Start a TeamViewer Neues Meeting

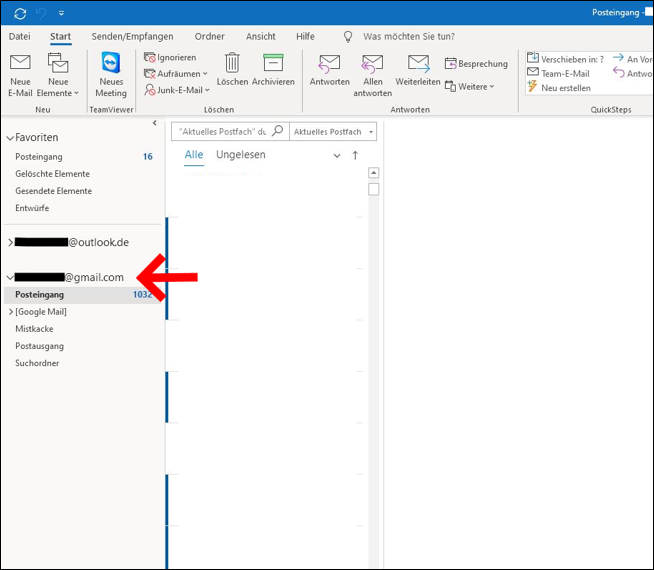pos(111,75)
